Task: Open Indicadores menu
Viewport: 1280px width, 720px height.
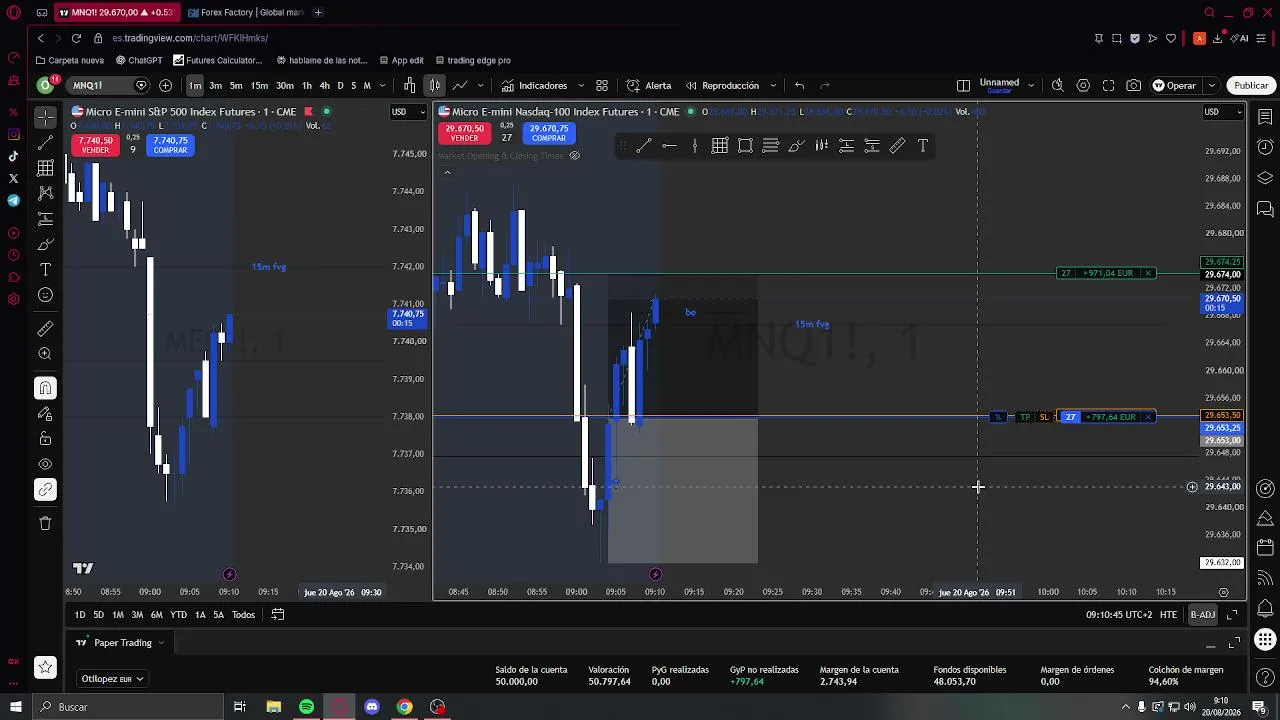Action: (534, 85)
